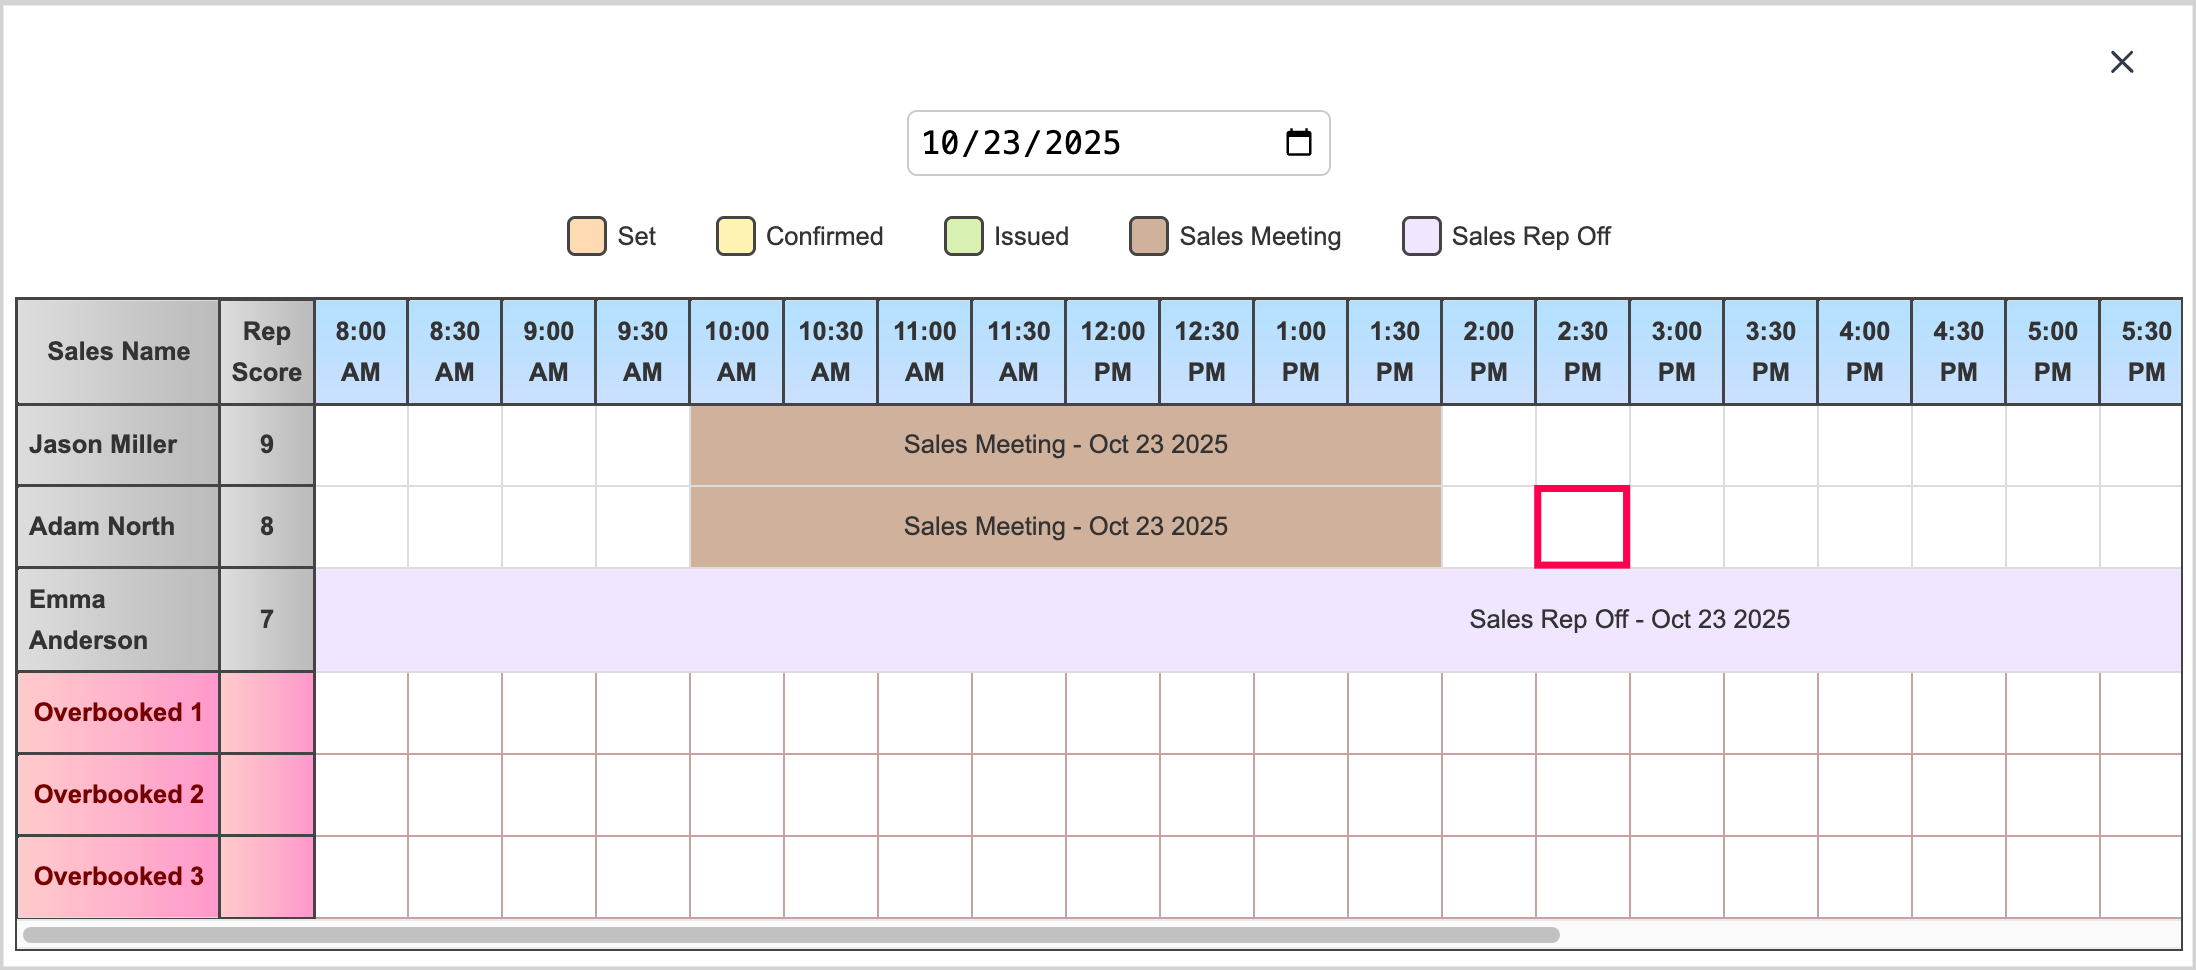Select the Overbooked 1 row label
Image resolution: width=2196 pixels, height=970 pixels.
(x=118, y=713)
